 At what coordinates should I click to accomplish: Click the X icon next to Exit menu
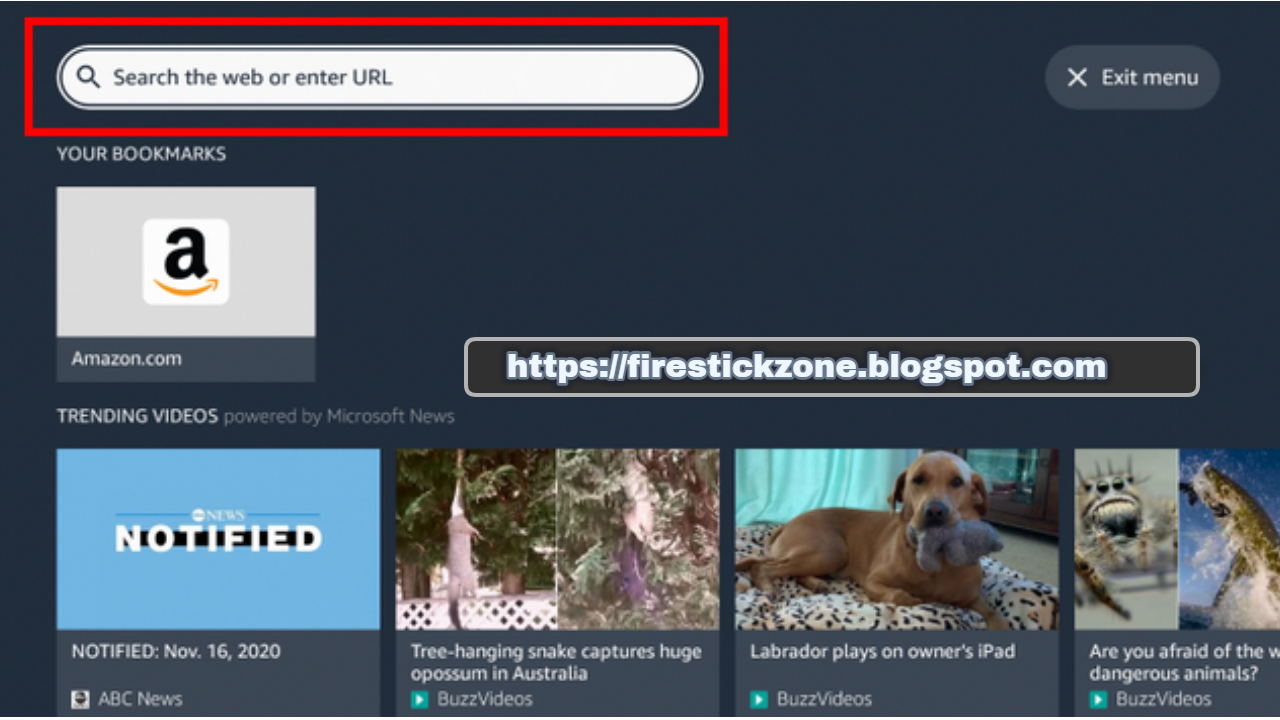pos(1077,77)
